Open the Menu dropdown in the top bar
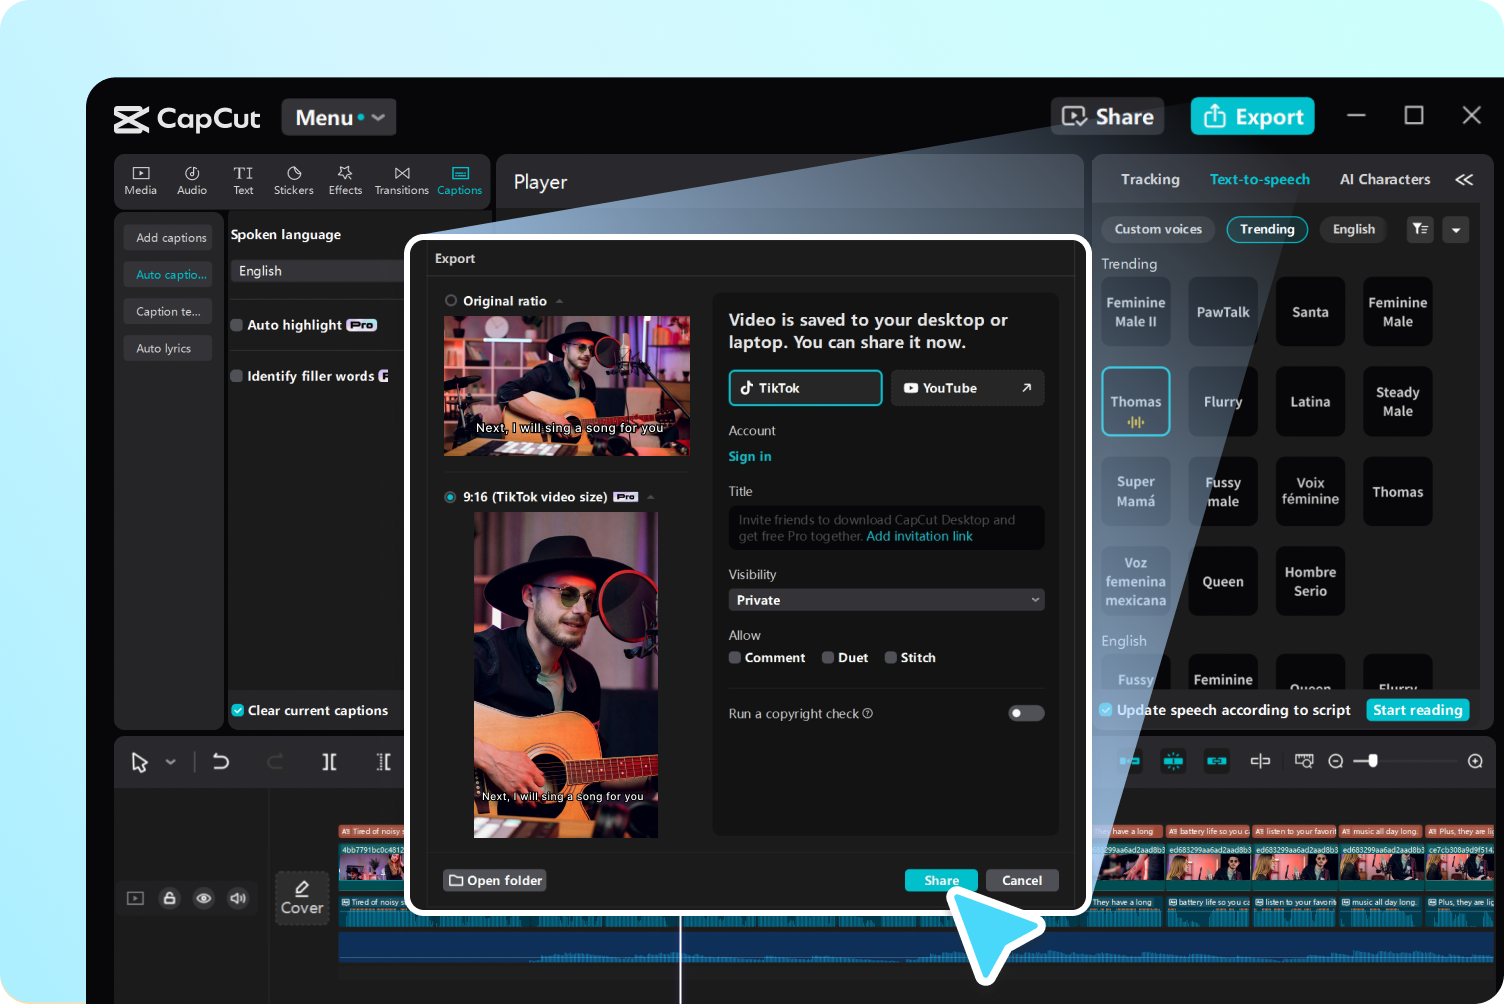The height and width of the screenshot is (1004, 1504). (338, 117)
